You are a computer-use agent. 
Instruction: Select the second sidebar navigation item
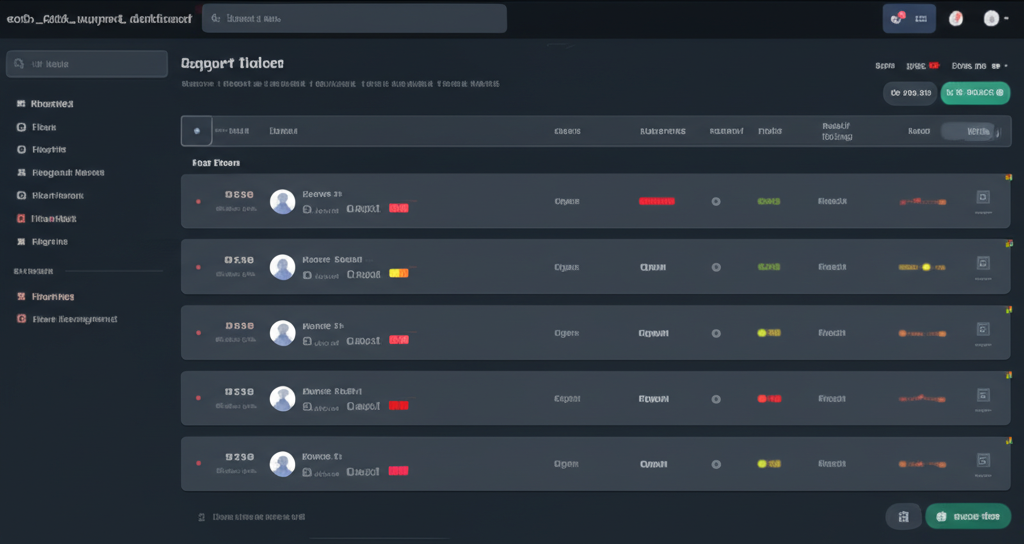(x=36, y=127)
